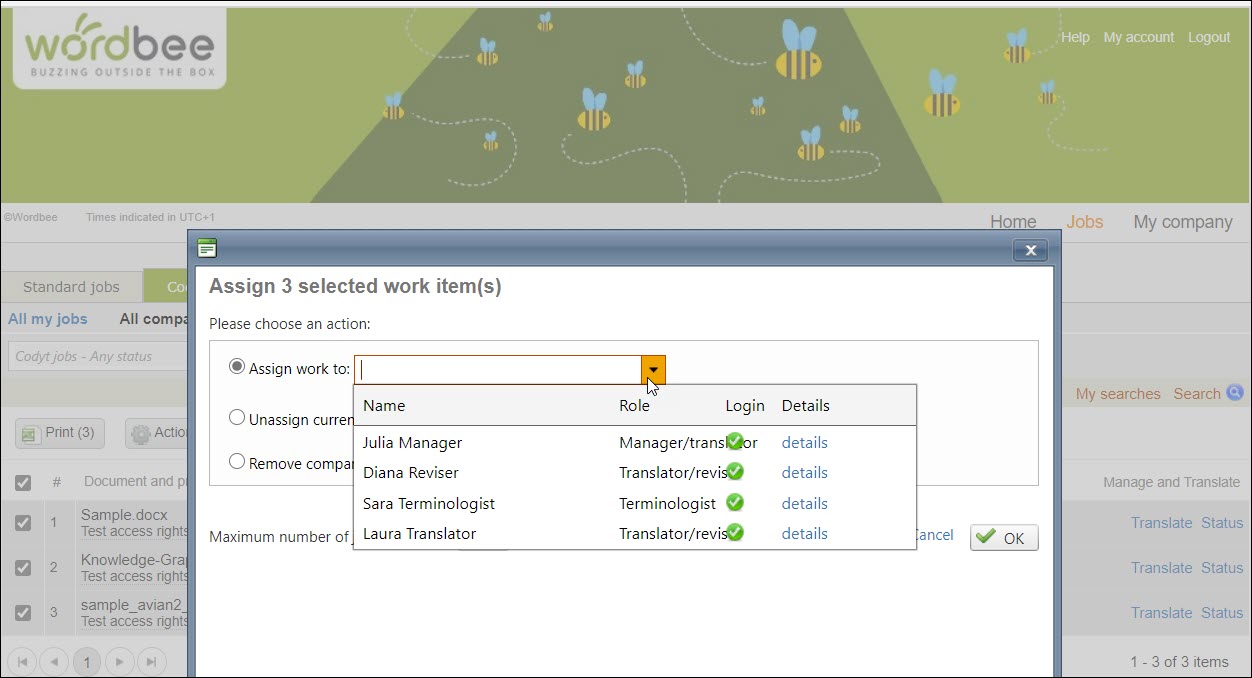Choose Laura Translator from the list
The image size is (1252, 678).
[419, 533]
